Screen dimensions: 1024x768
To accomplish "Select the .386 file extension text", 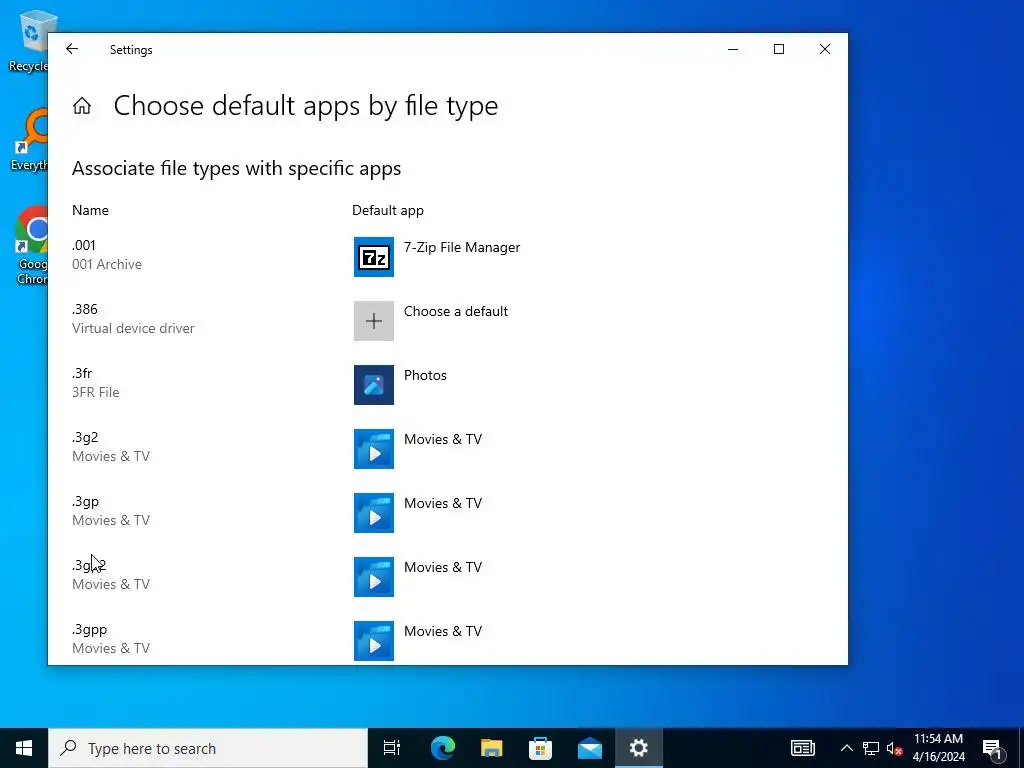I will [x=85, y=309].
